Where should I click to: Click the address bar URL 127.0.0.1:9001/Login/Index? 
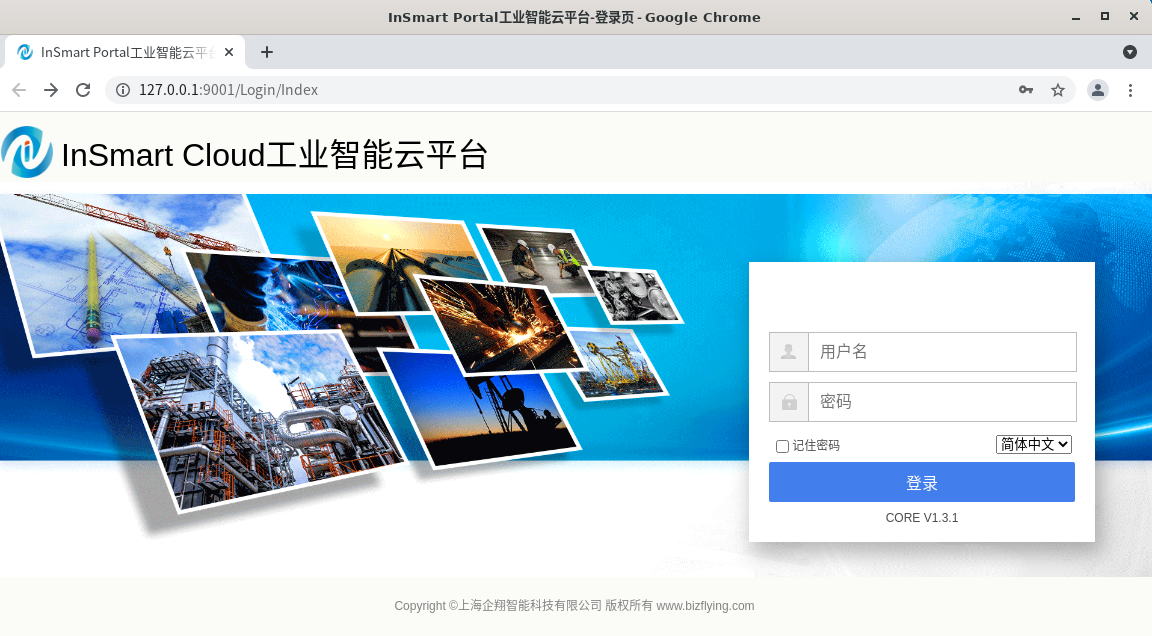point(228,90)
